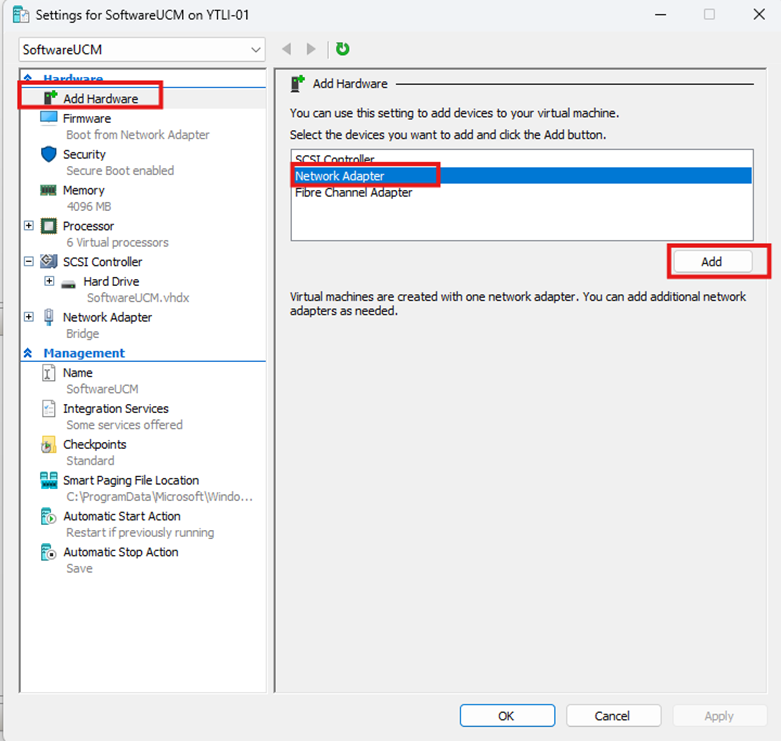Close the settings window

(x=759, y=14)
